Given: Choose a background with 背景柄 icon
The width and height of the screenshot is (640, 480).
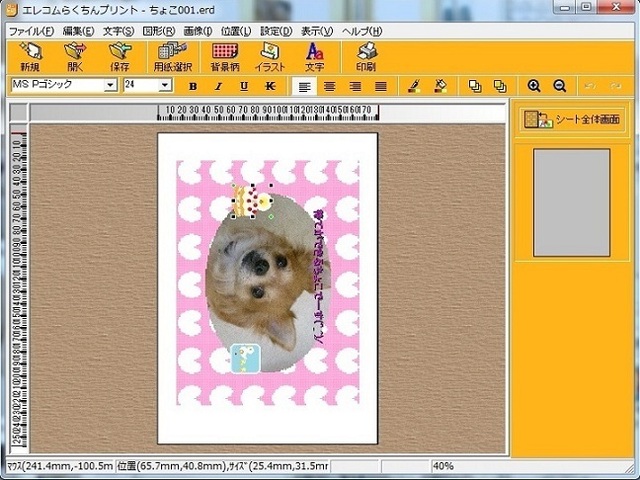Looking at the screenshot, I should click(x=225, y=56).
